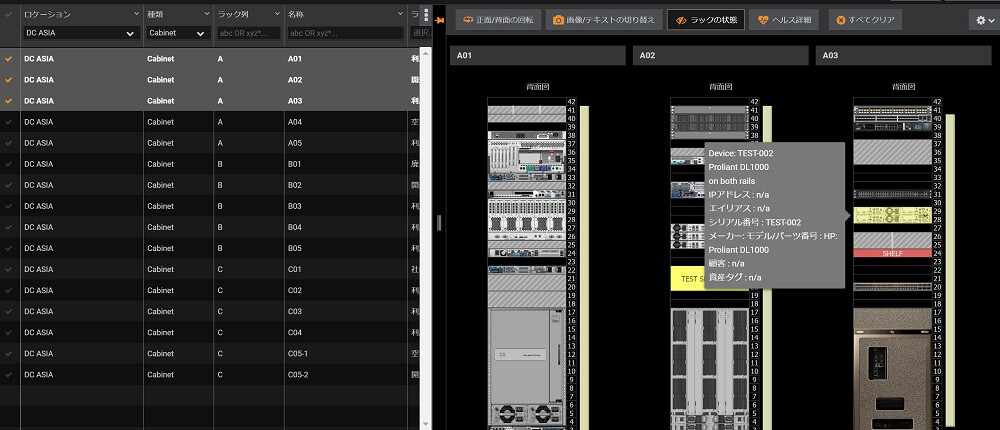Toggle the select-all checkmark in table header
Screen dimensions: 1000x430
pyautogui.click(x=9, y=14)
